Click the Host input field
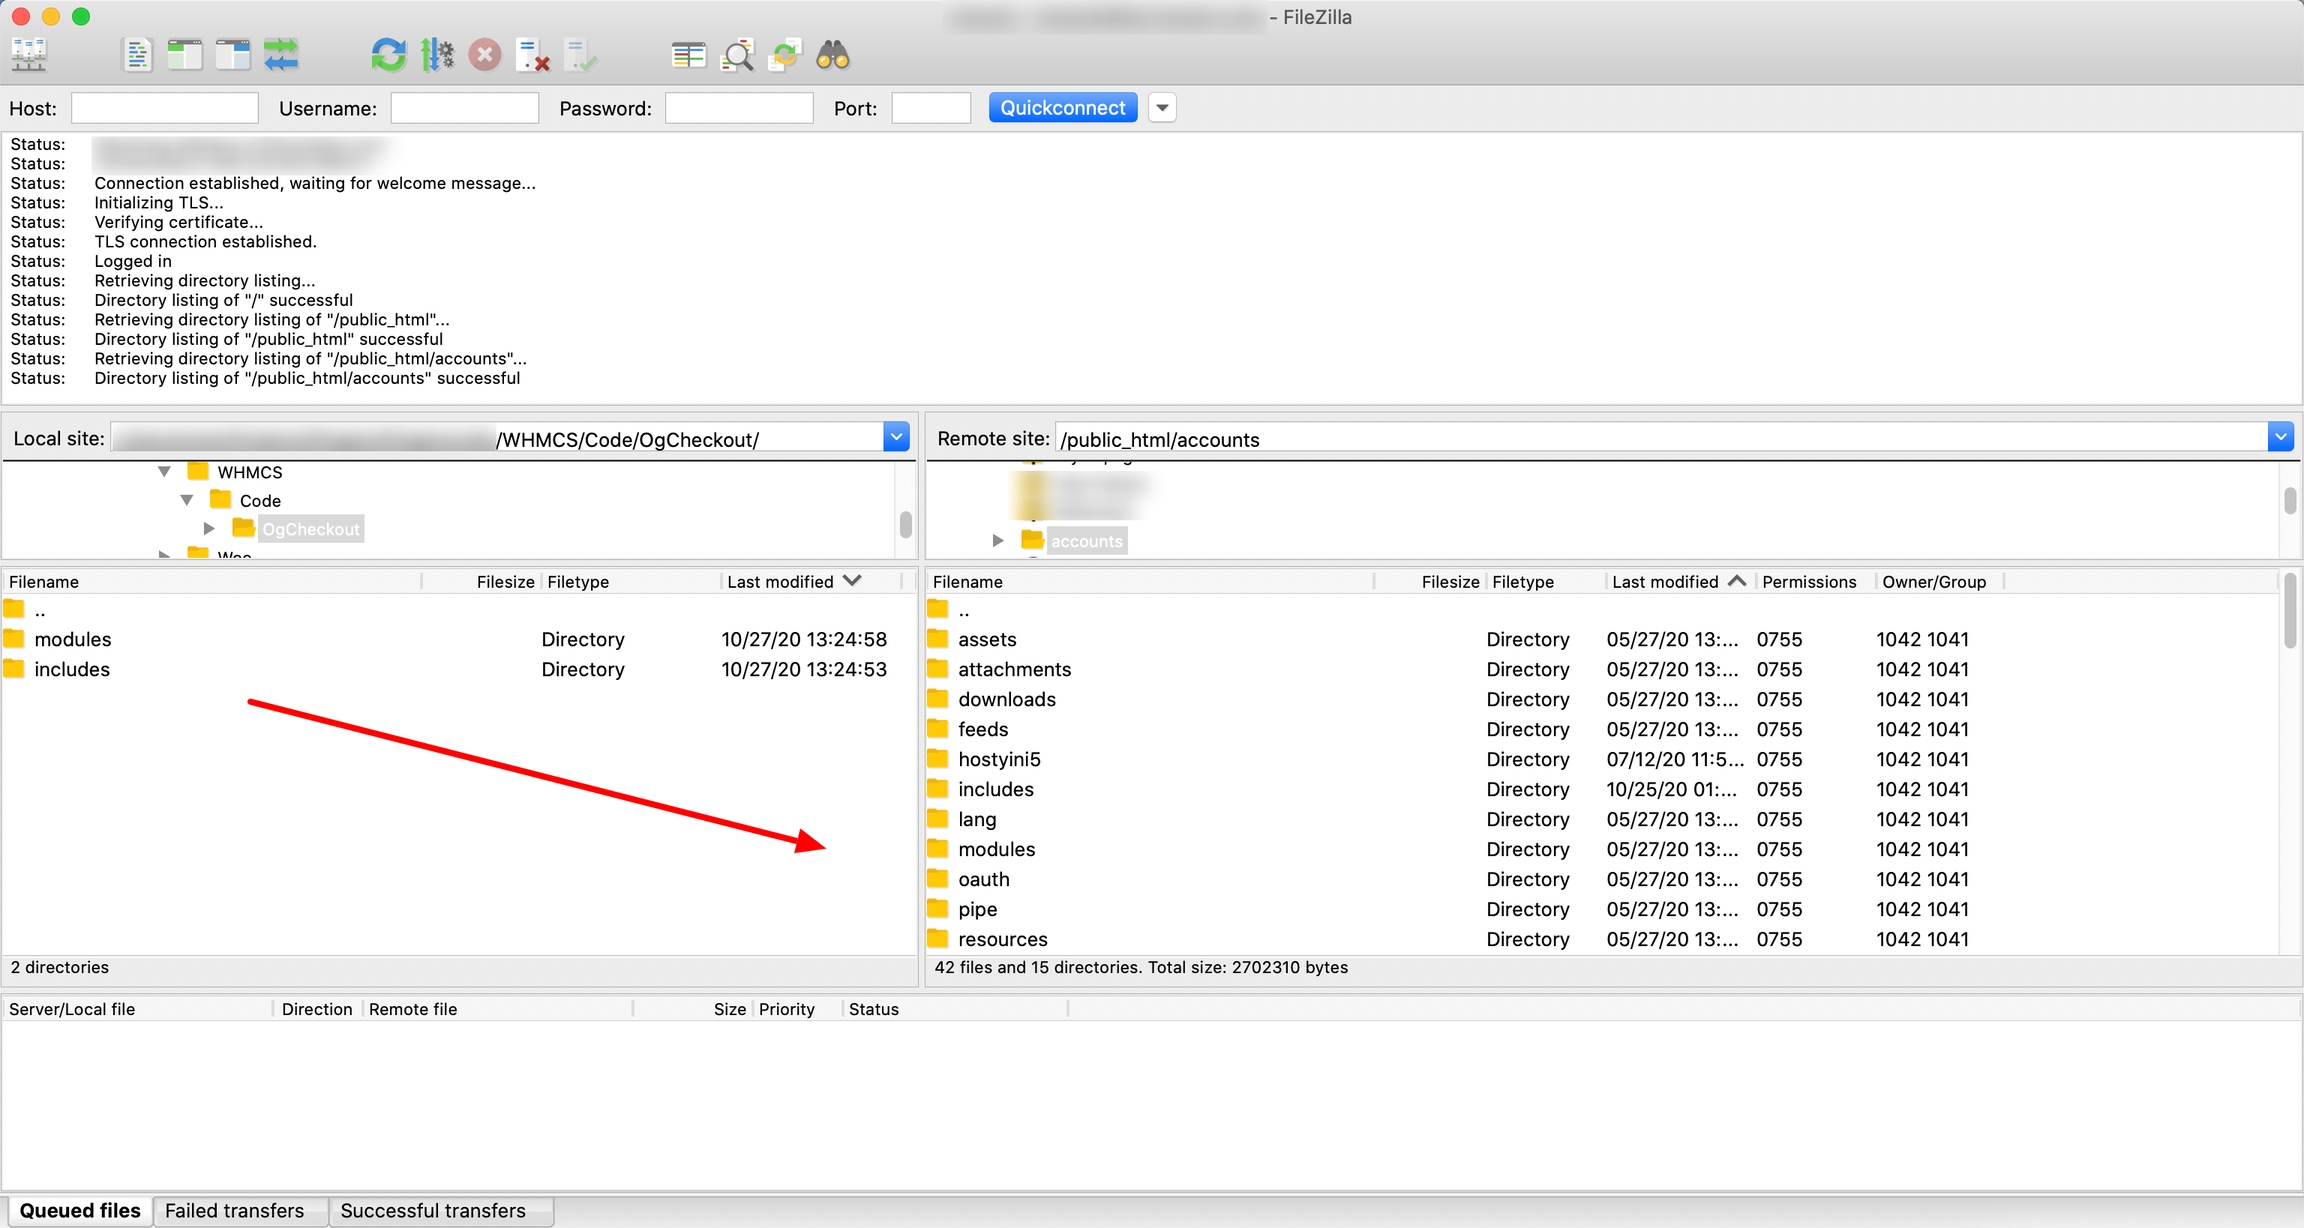Image resolution: width=2304 pixels, height=1228 pixels. tap(165, 108)
